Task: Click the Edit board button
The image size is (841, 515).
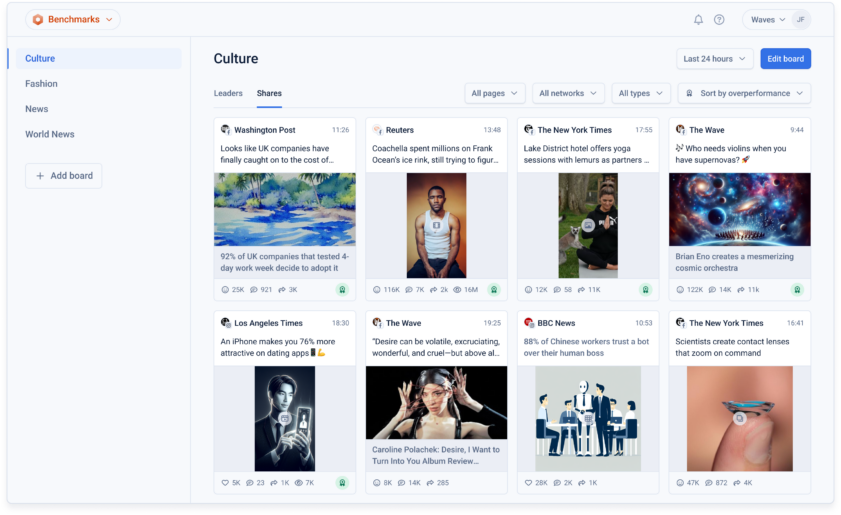Action: 785,59
